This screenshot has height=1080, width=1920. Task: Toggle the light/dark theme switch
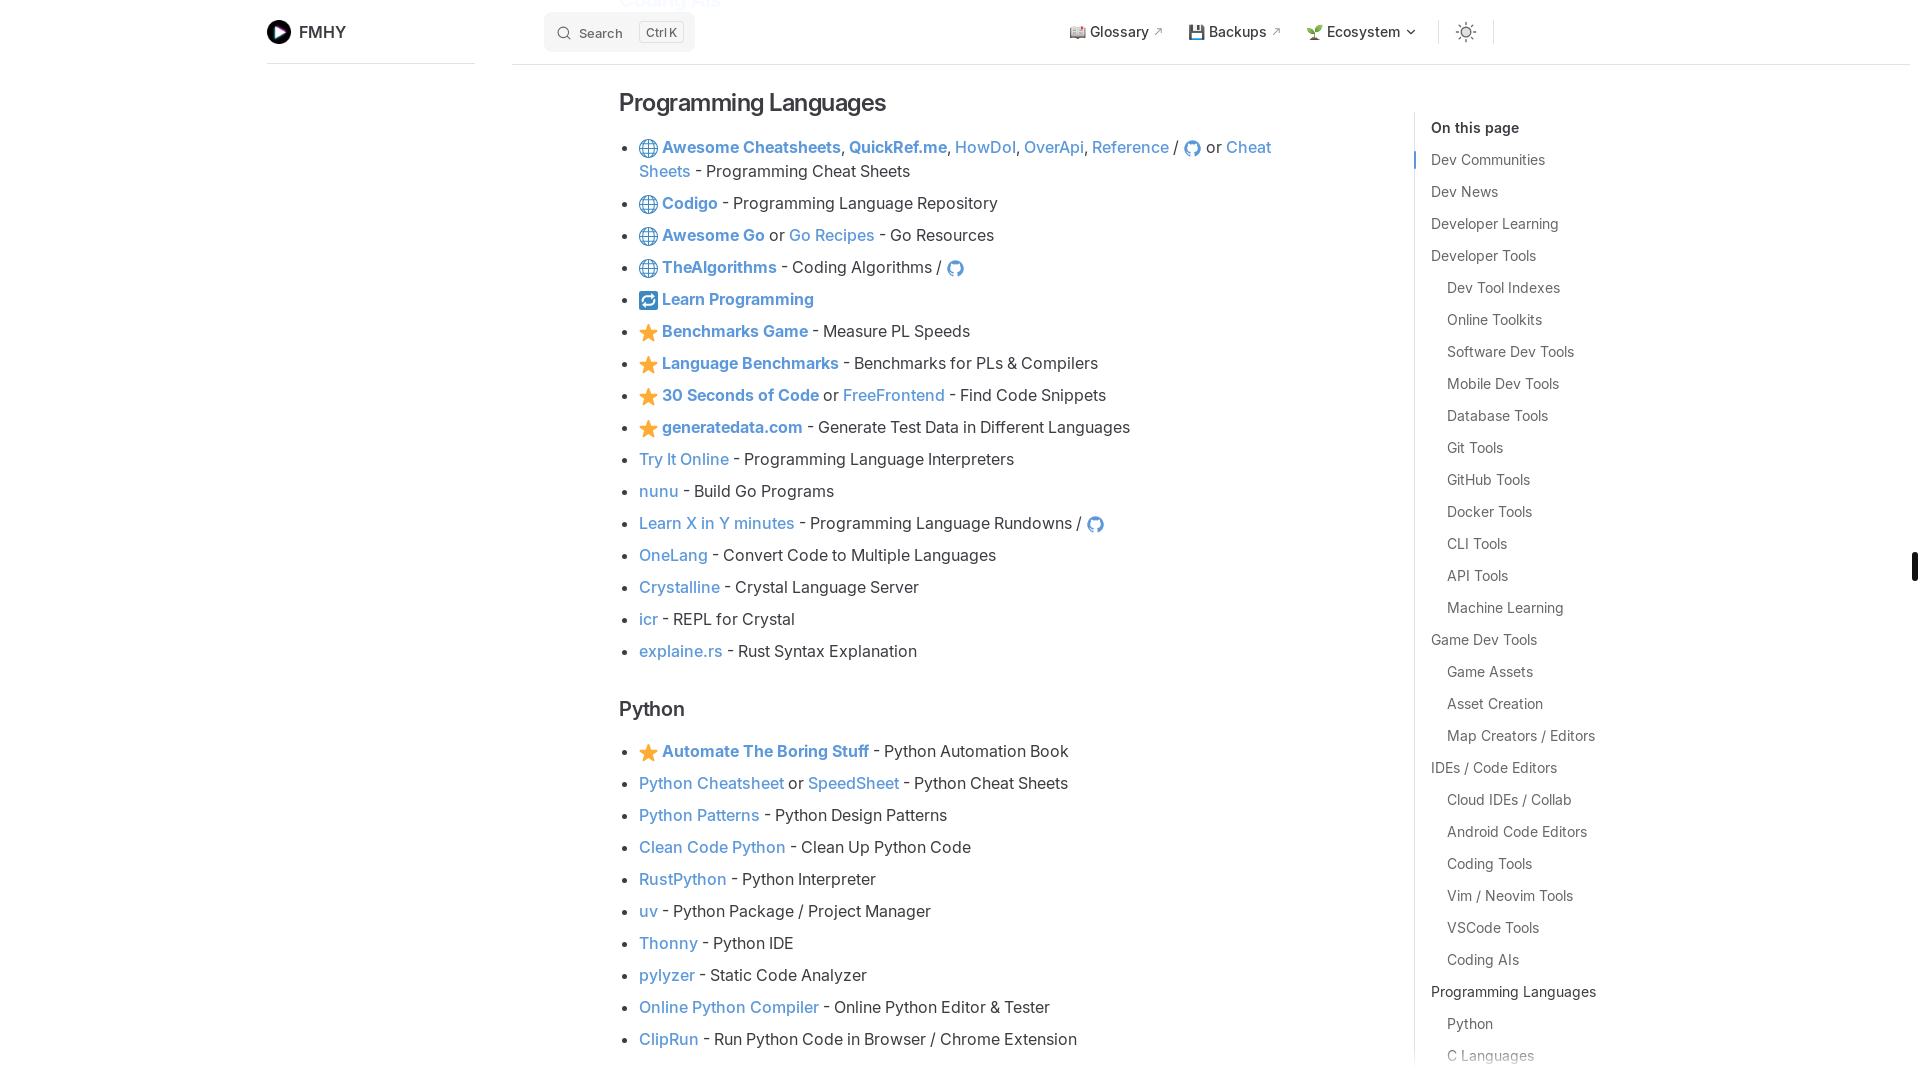point(1466,32)
